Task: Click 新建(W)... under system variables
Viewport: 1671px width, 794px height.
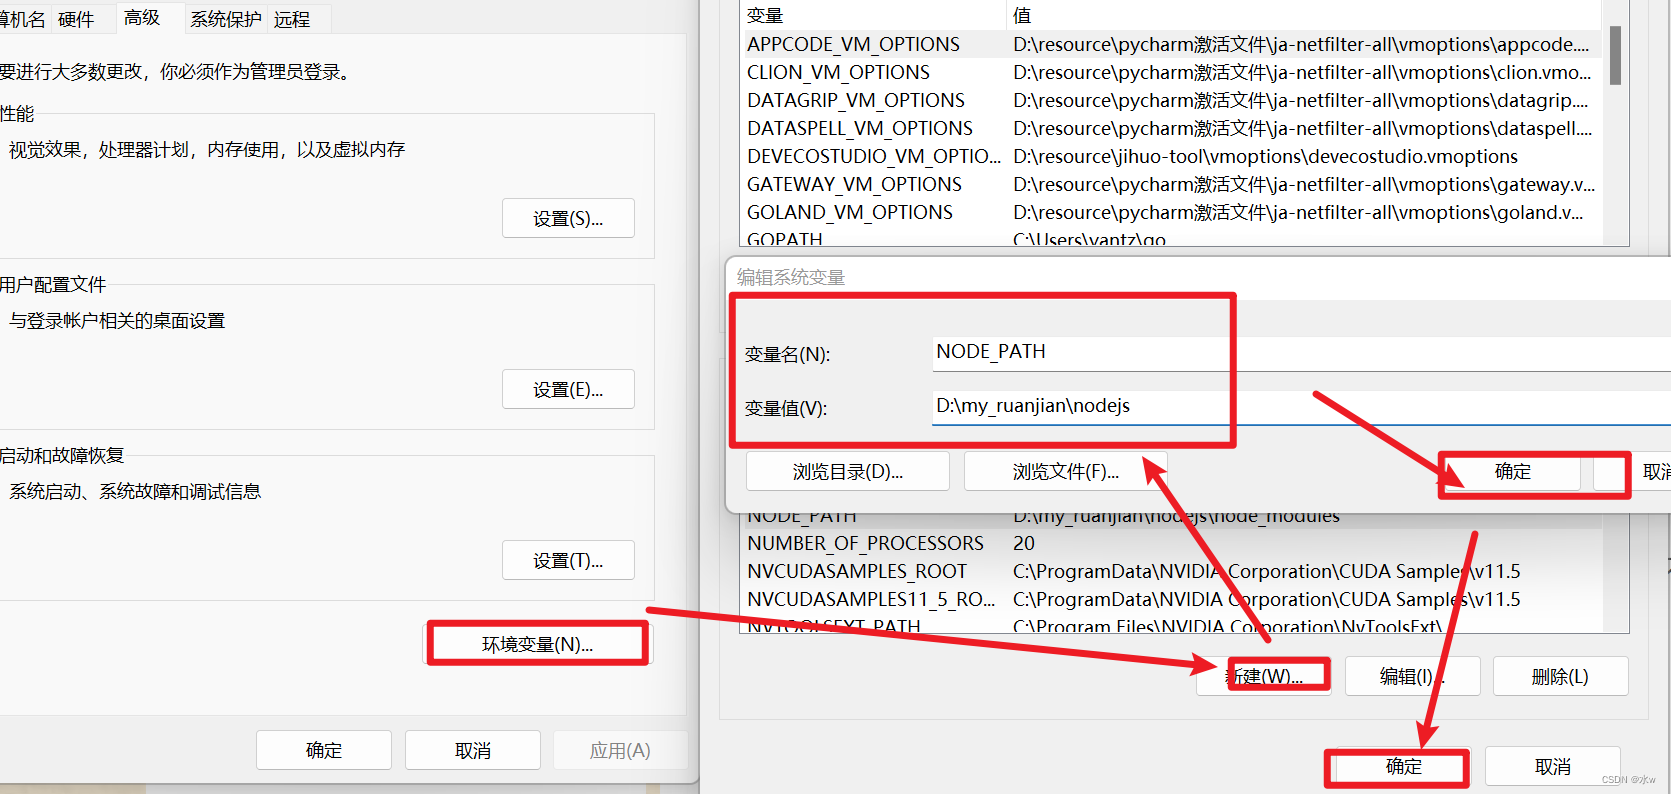Action: pos(1265,676)
